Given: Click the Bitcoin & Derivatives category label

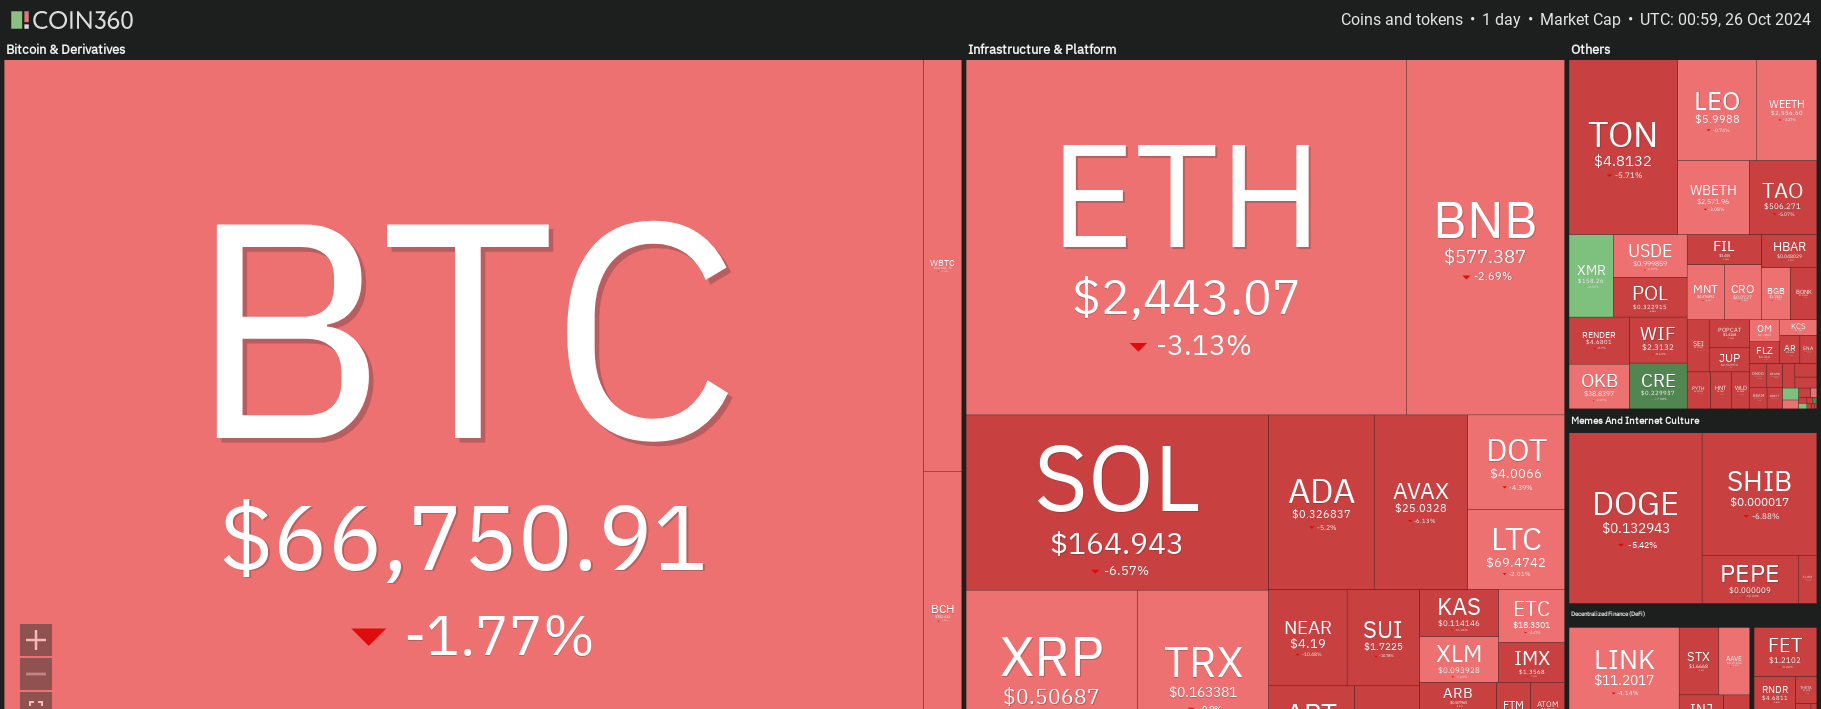Looking at the screenshot, I should [66, 49].
